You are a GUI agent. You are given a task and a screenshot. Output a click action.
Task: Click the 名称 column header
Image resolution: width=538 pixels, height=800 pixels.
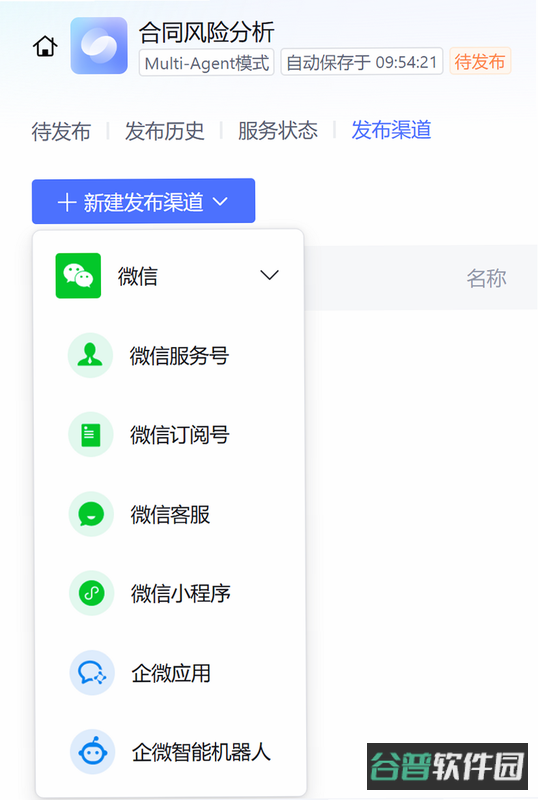(x=486, y=278)
